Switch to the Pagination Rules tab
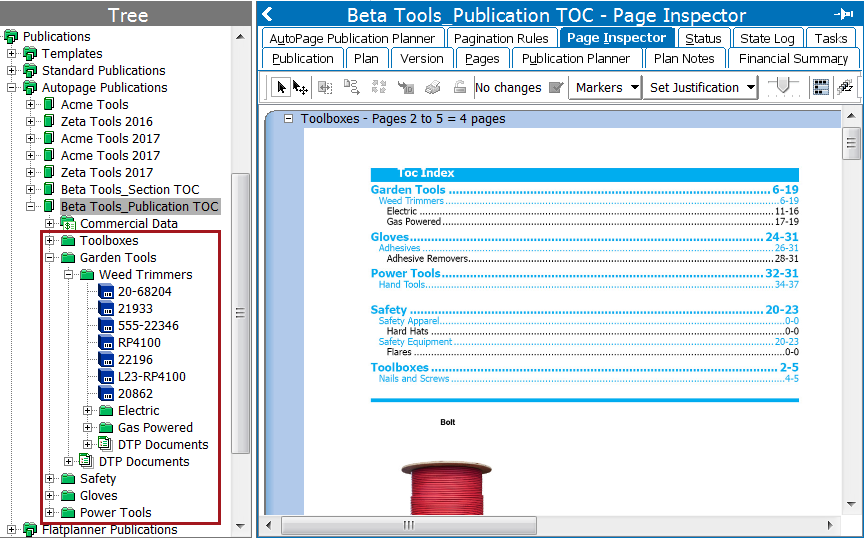864x540 pixels. click(x=500, y=38)
